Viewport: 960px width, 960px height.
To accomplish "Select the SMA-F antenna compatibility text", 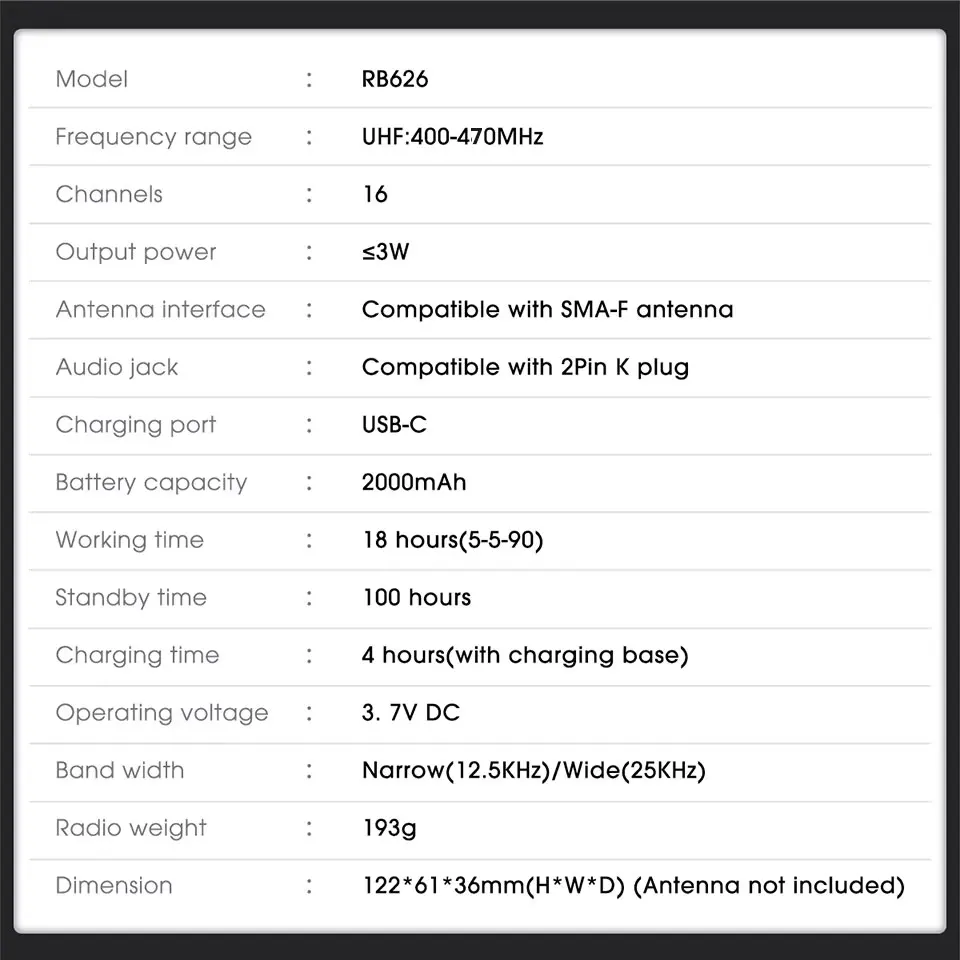I will pyautogui.click(x=547, y=310).
